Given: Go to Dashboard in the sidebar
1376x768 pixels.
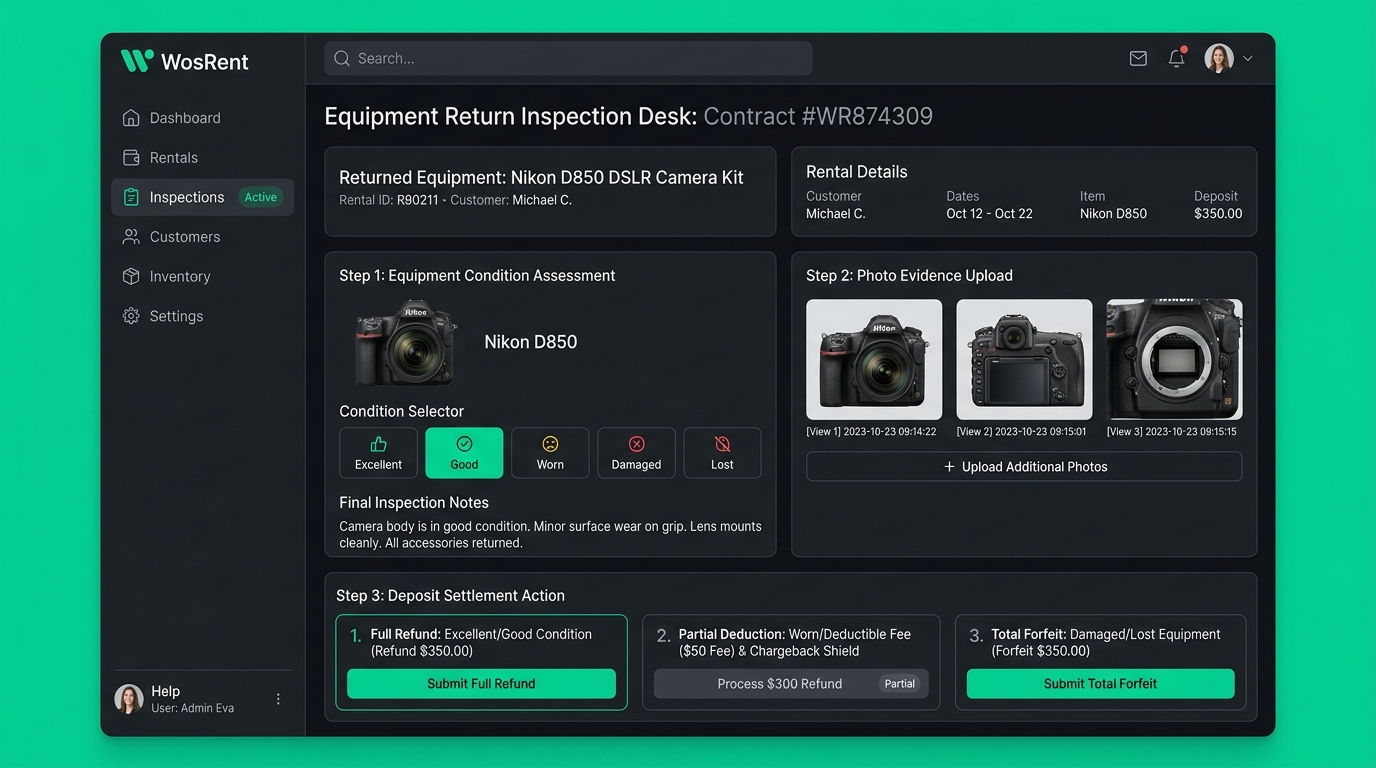Looking at the screenshot, I should [x=203, y=118].
